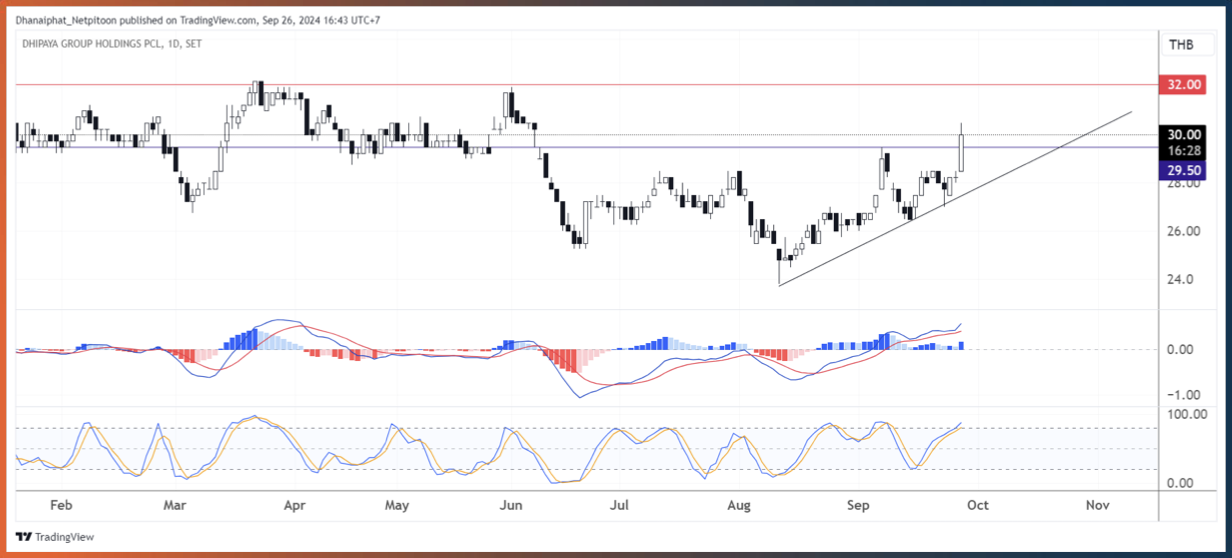Click the rising black trendline from August low
This screenshot has width=1232, height=558.
point(955,198)
